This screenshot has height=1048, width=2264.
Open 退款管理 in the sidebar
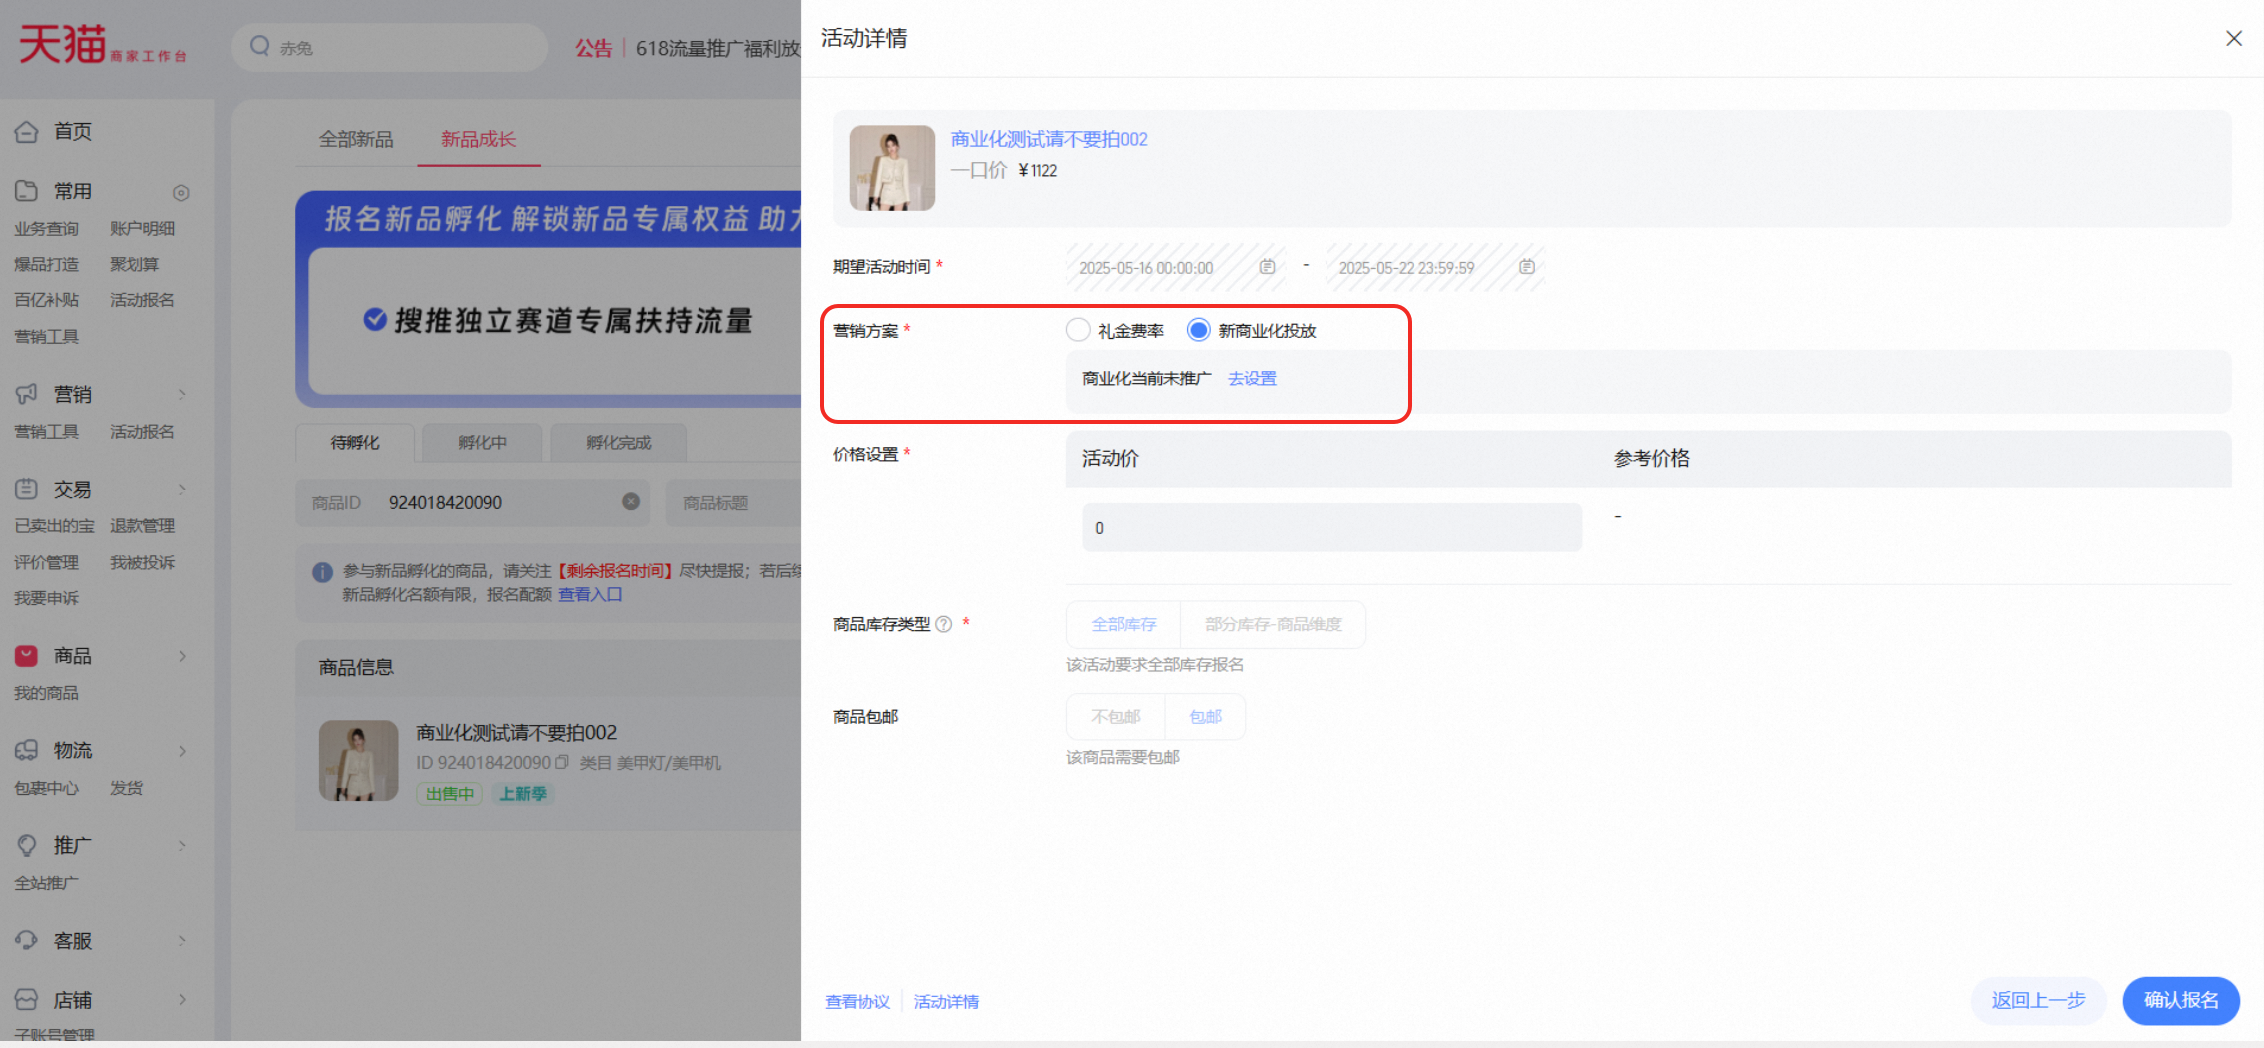(142, 525)
